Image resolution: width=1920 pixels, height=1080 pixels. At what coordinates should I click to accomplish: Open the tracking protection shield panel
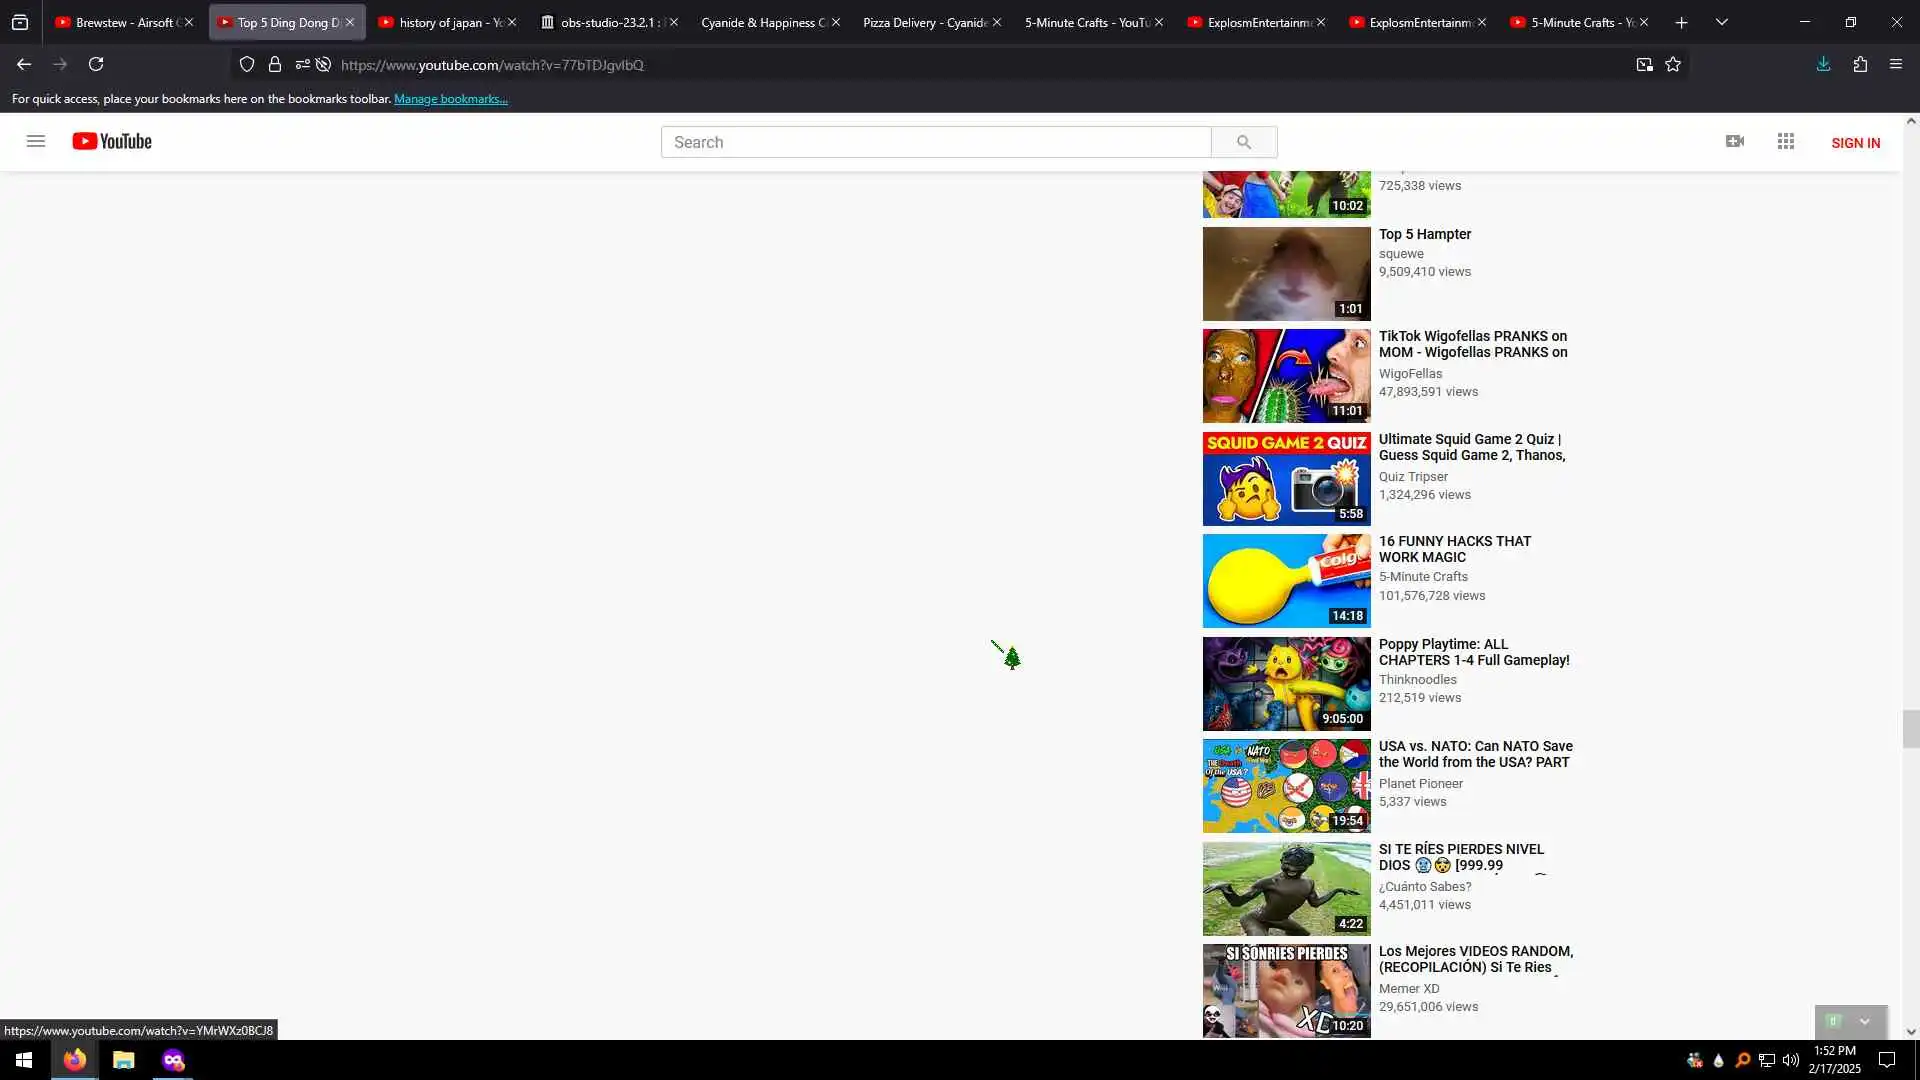(x=247, y=64)
